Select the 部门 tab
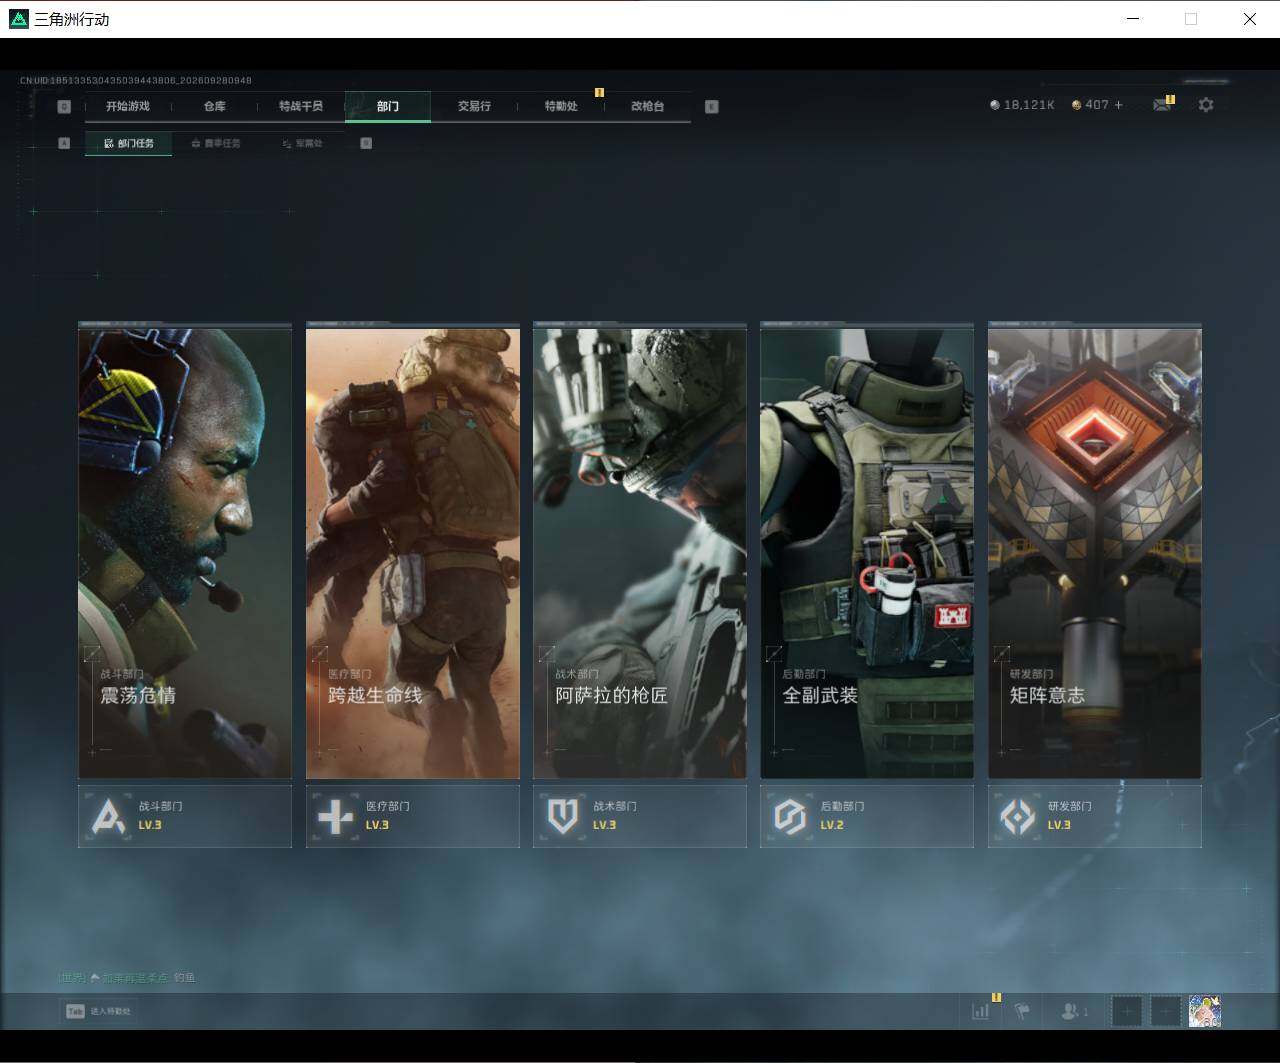The width and height of the screenshot is (1280, 1063). (388, 106)
